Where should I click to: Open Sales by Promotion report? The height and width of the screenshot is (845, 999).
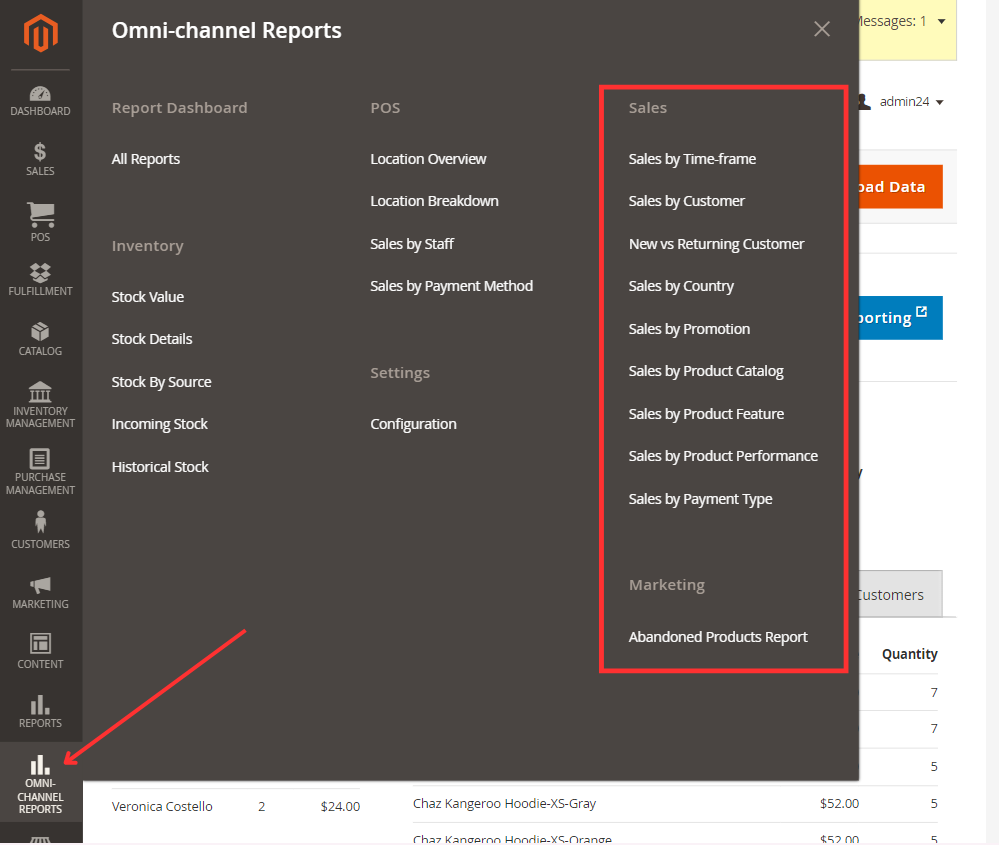pos(689,329)
